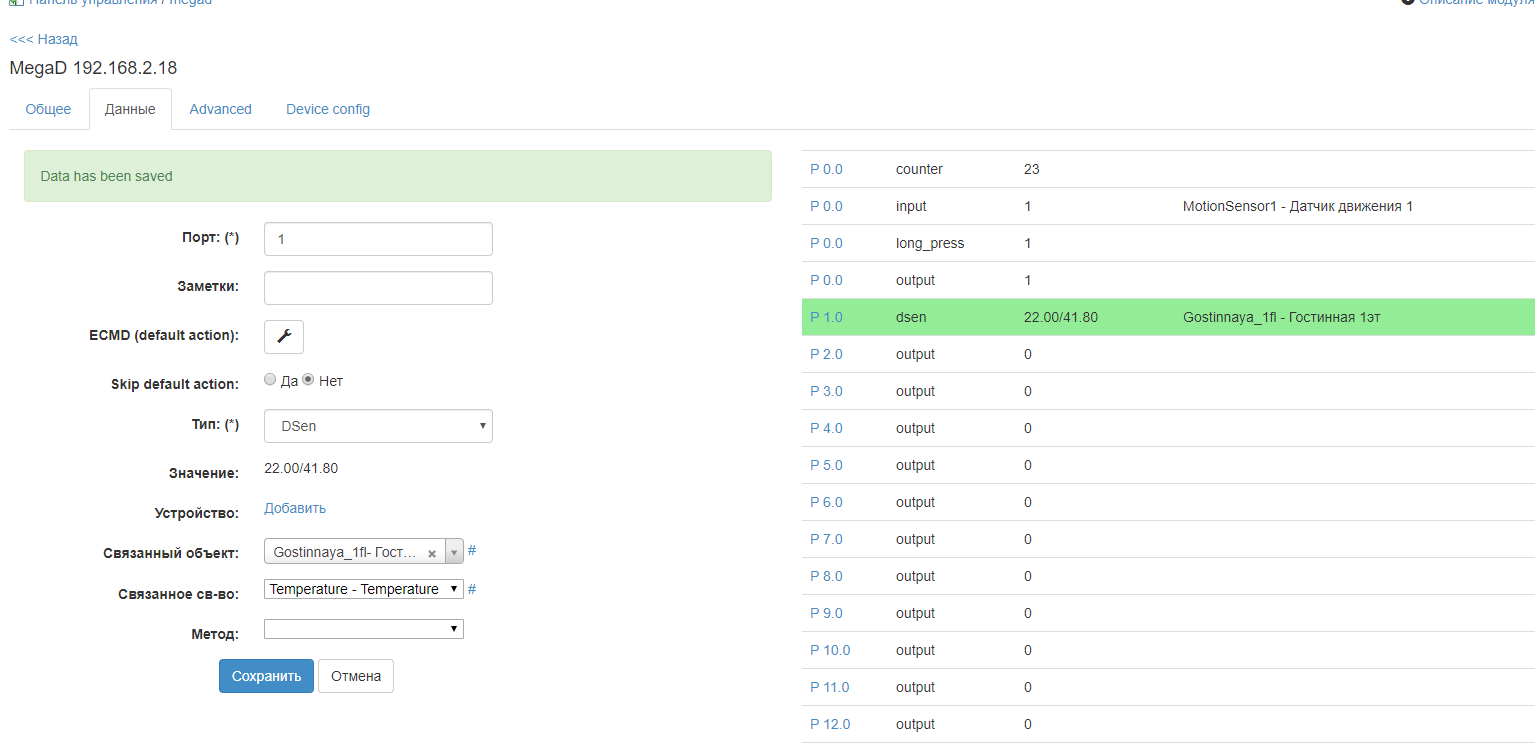Click the # link beside Связанное св-во

point(472,589)
